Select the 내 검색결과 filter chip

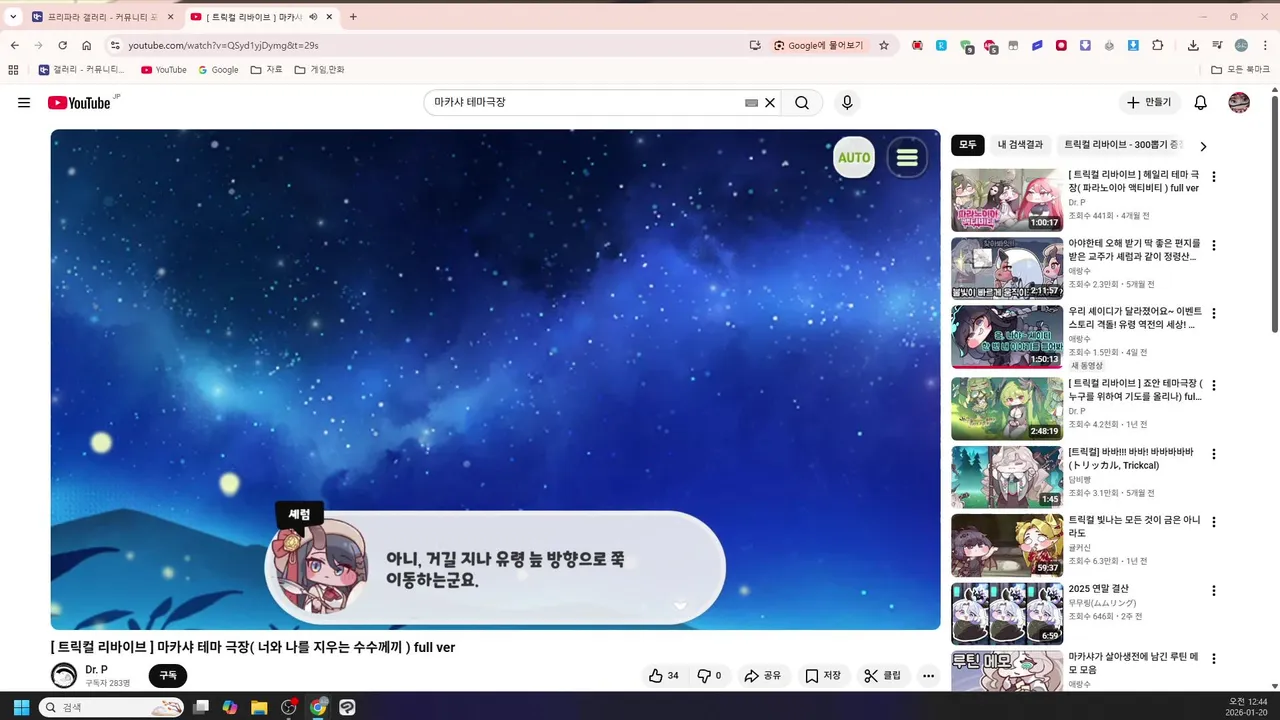click(x=1020, y=145)
